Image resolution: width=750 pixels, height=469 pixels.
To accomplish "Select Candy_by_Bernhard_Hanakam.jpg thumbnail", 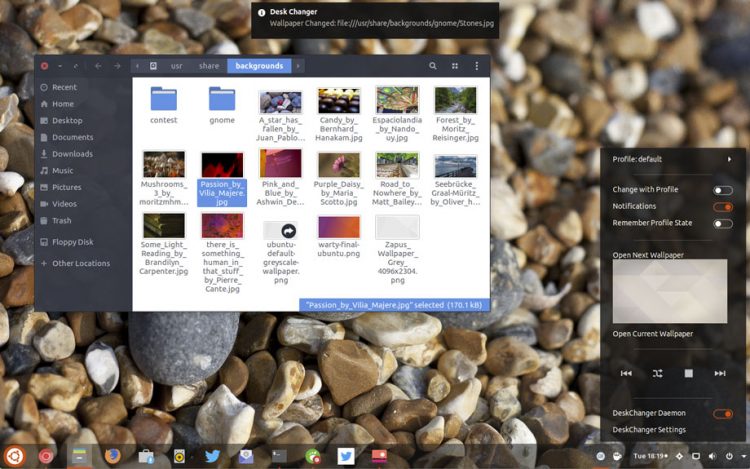I will point(339,100).
